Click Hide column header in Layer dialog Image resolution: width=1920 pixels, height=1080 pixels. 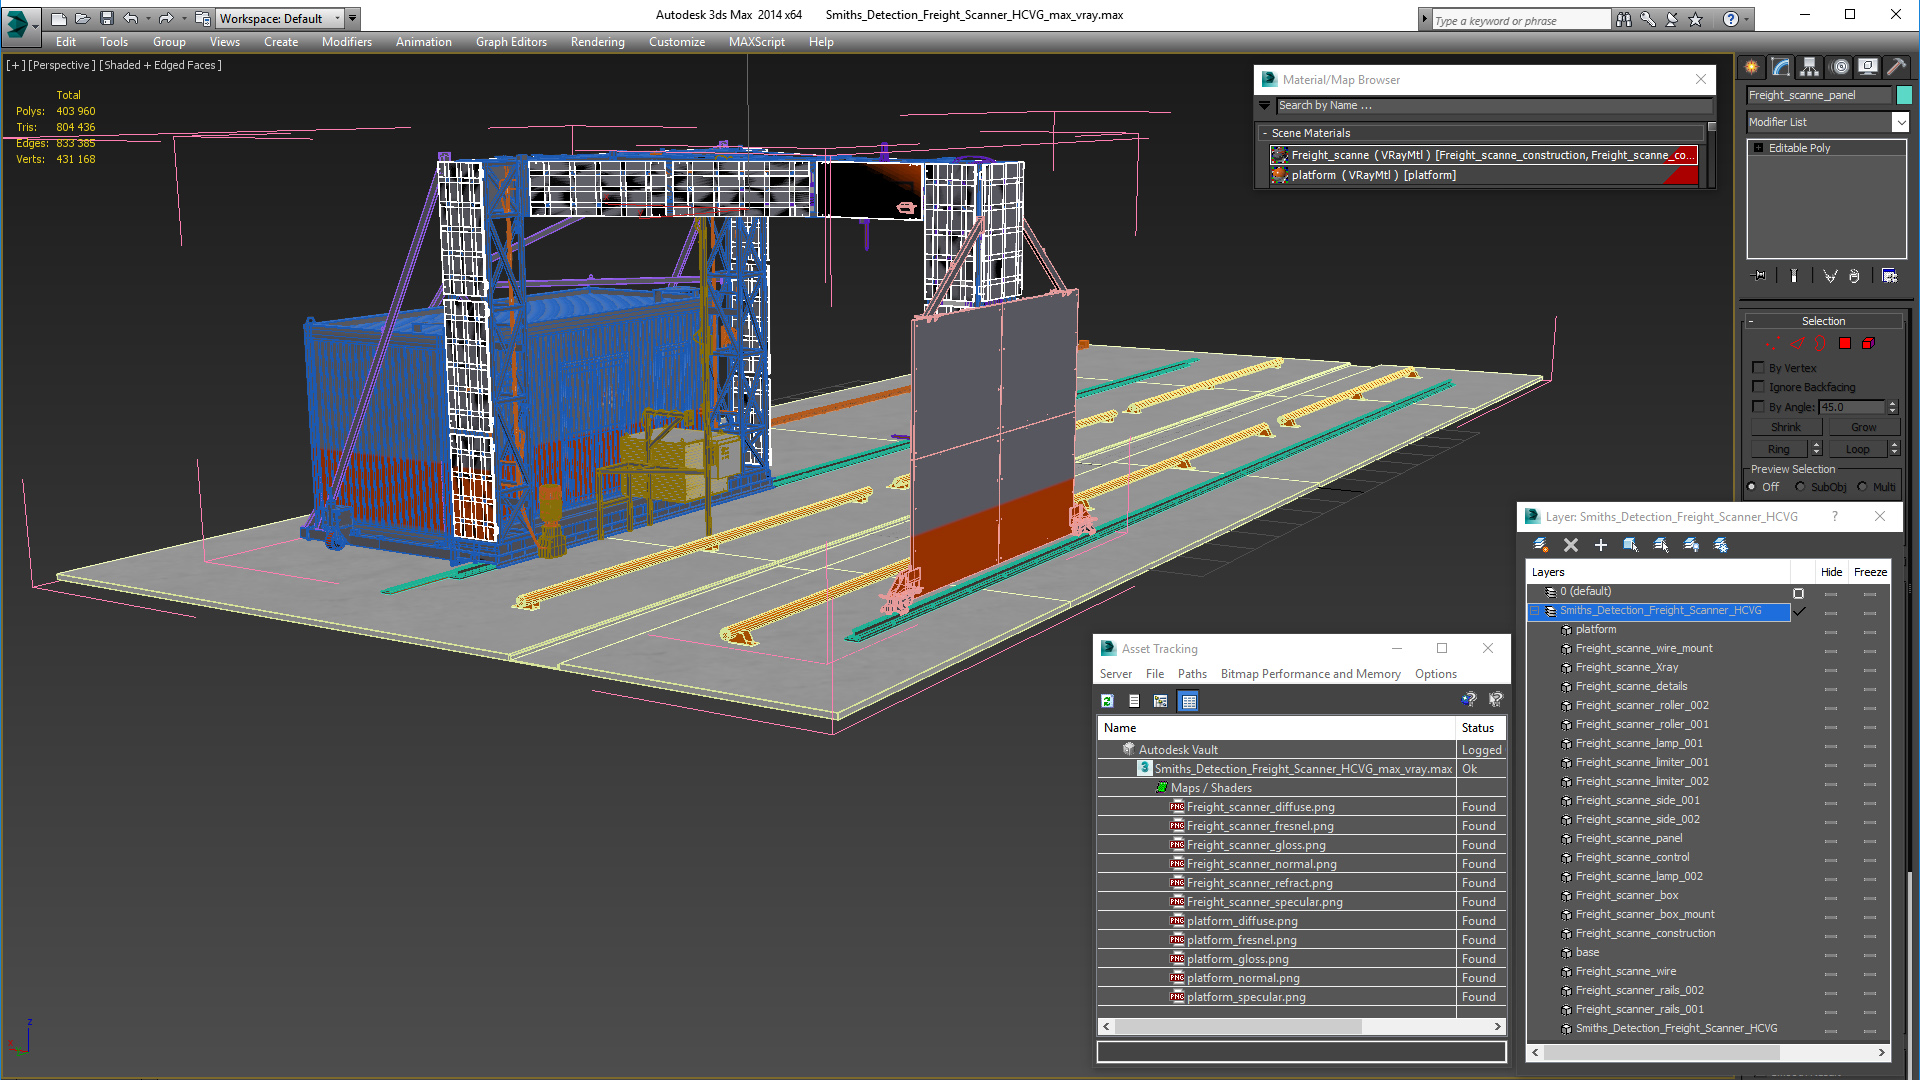click(1831, 572)
